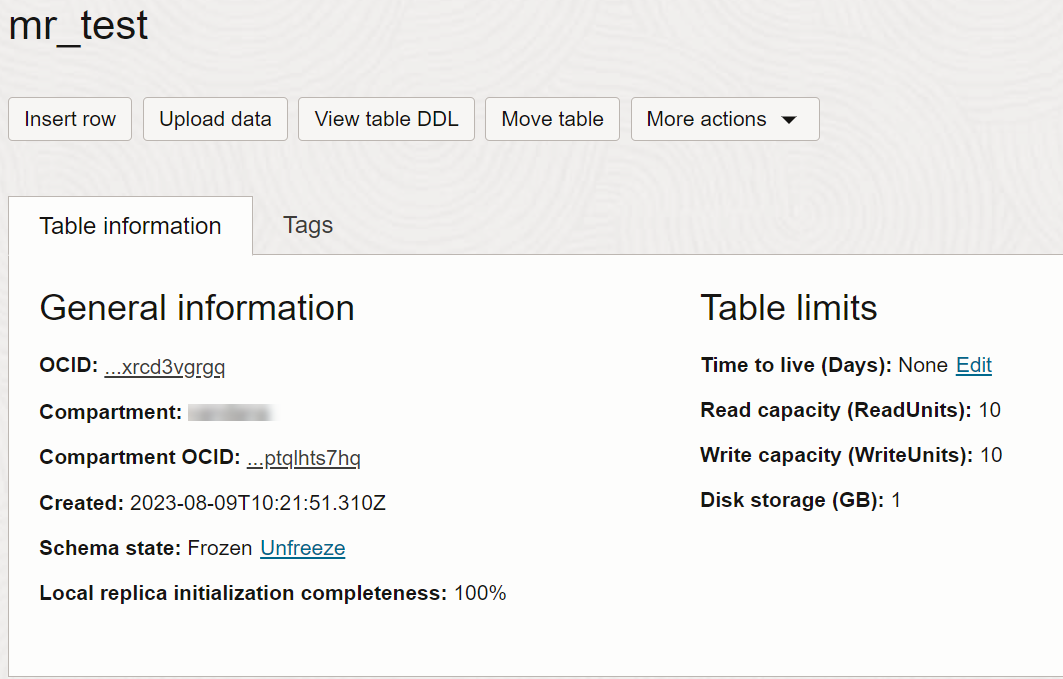Click the mr_test page title
1063x679 pixels.
(78, 26)
